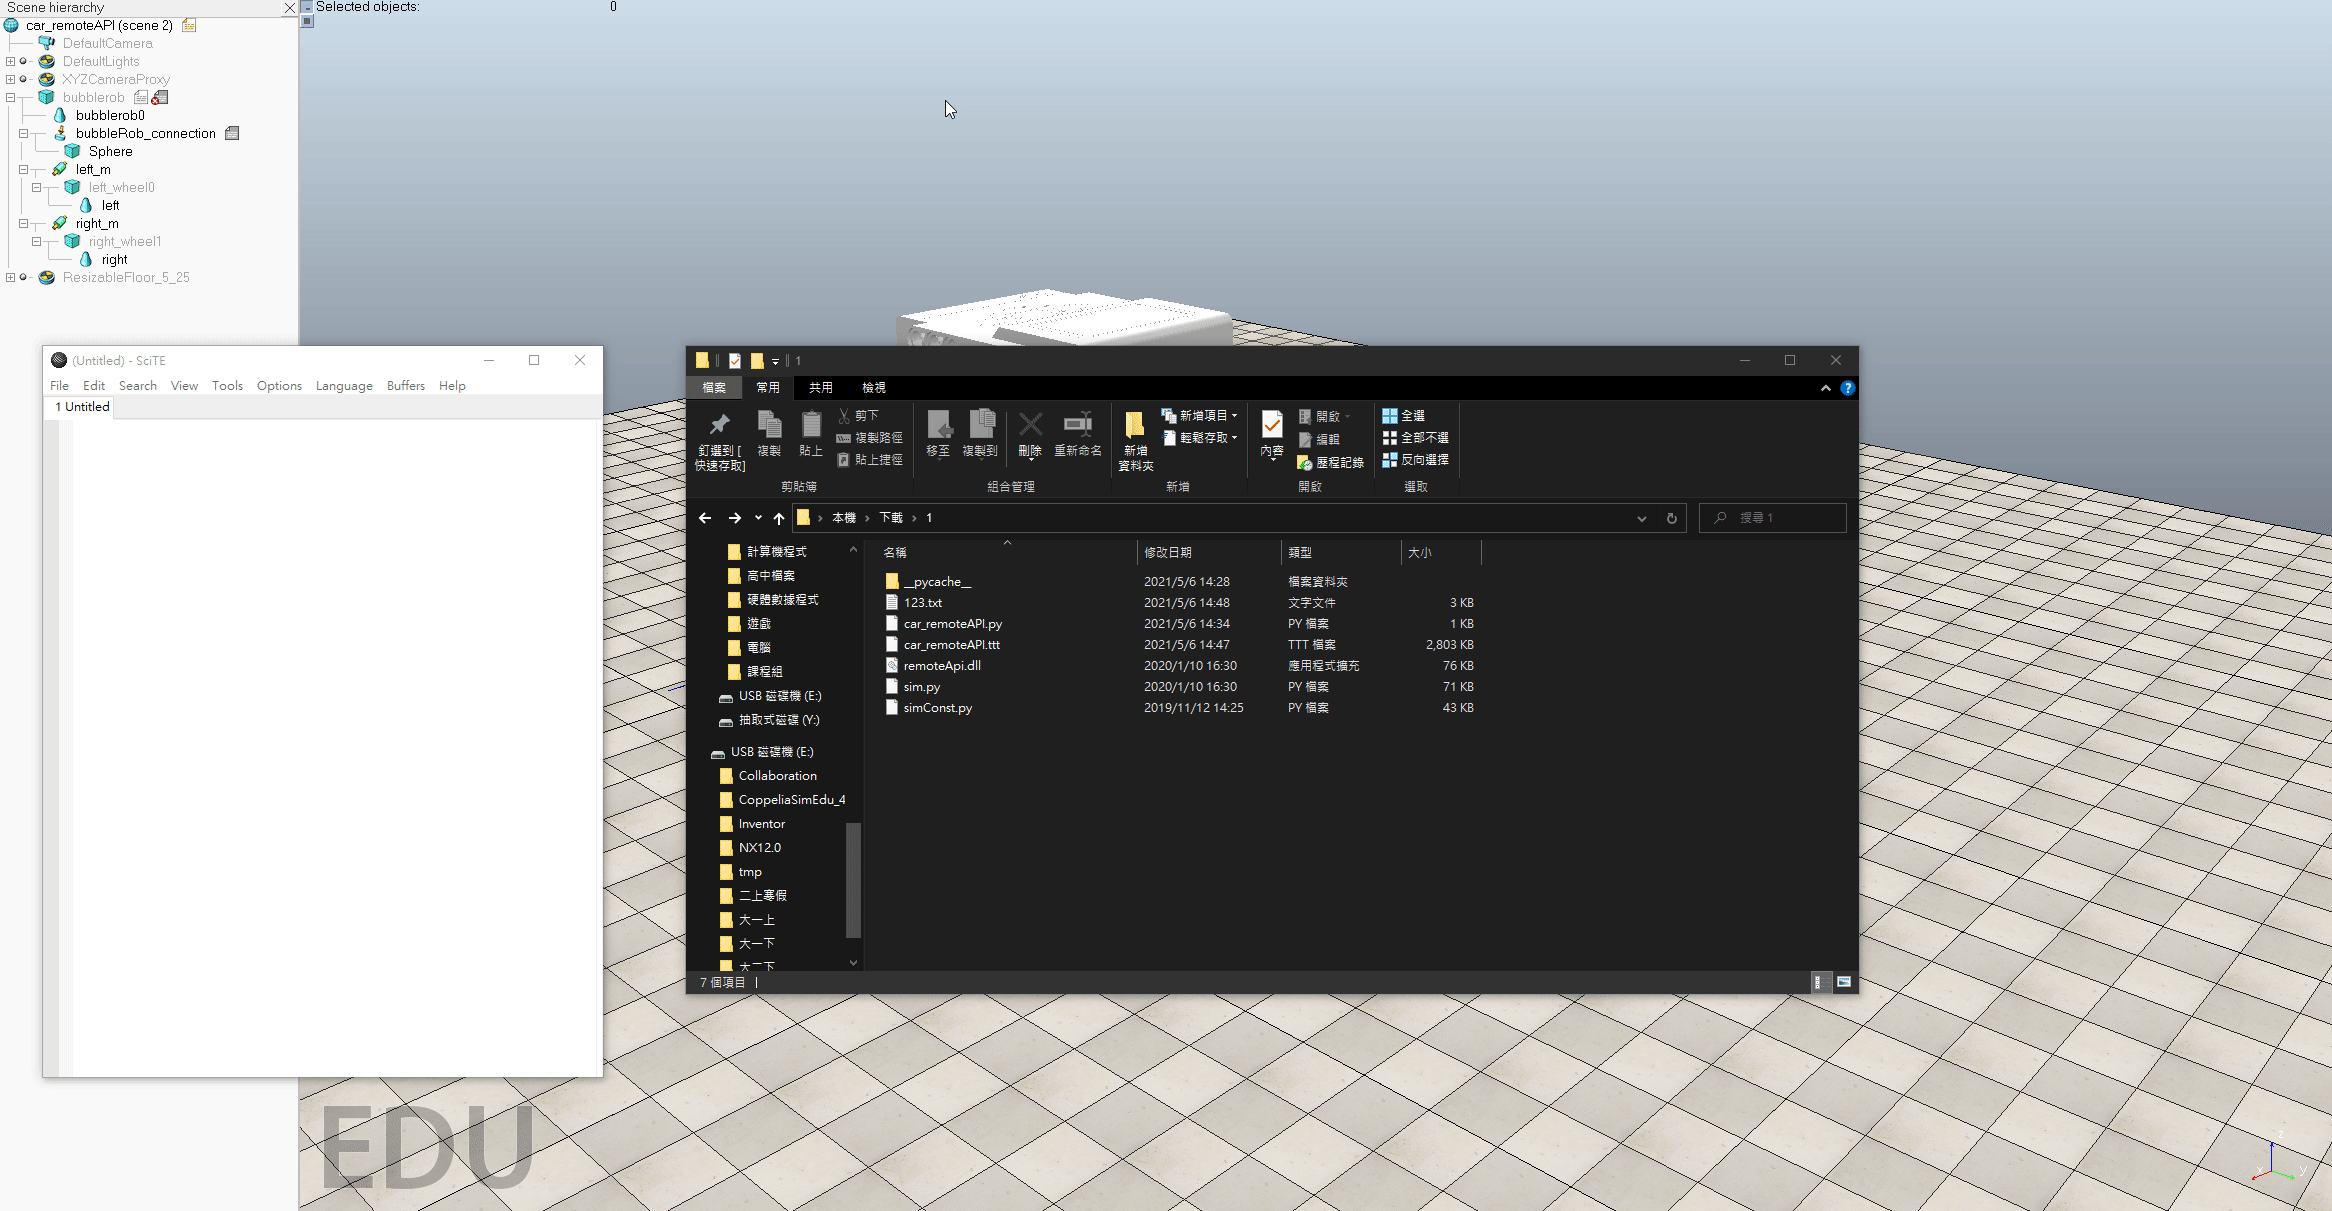Click bubblerob's disabled customization script icon
Image resolution: width=2332 pixels, height=1211 pixels.
160,97
